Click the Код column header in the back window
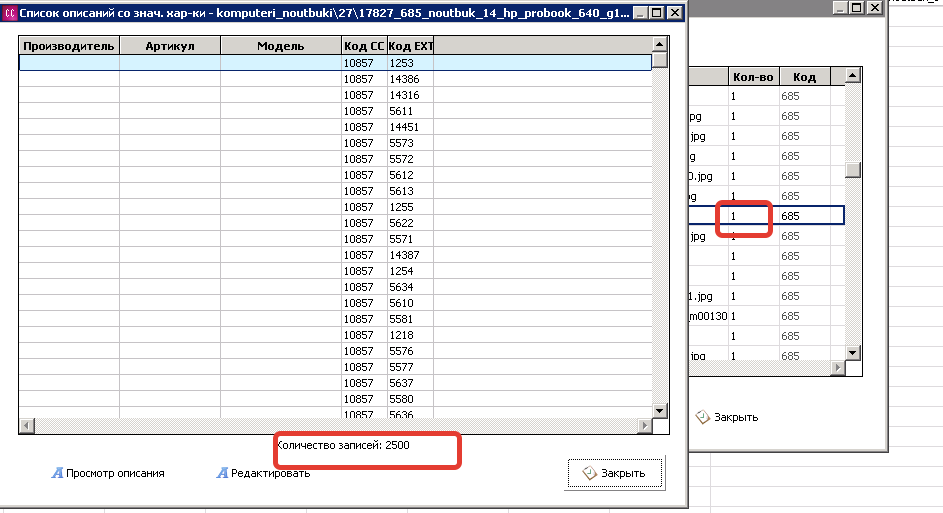943x513 pixels. coord(805,76)
